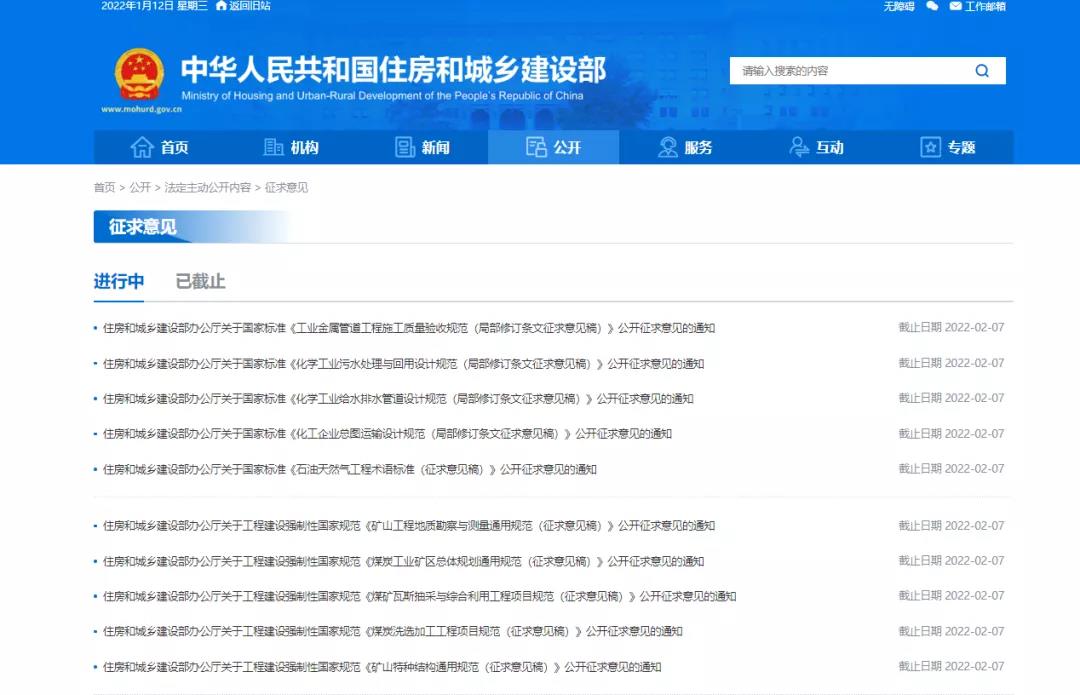This screenshot has height=695, width=1080.
Task: Click 法定主动公开内容 in breadcrumb
Action: pos(208,188)
